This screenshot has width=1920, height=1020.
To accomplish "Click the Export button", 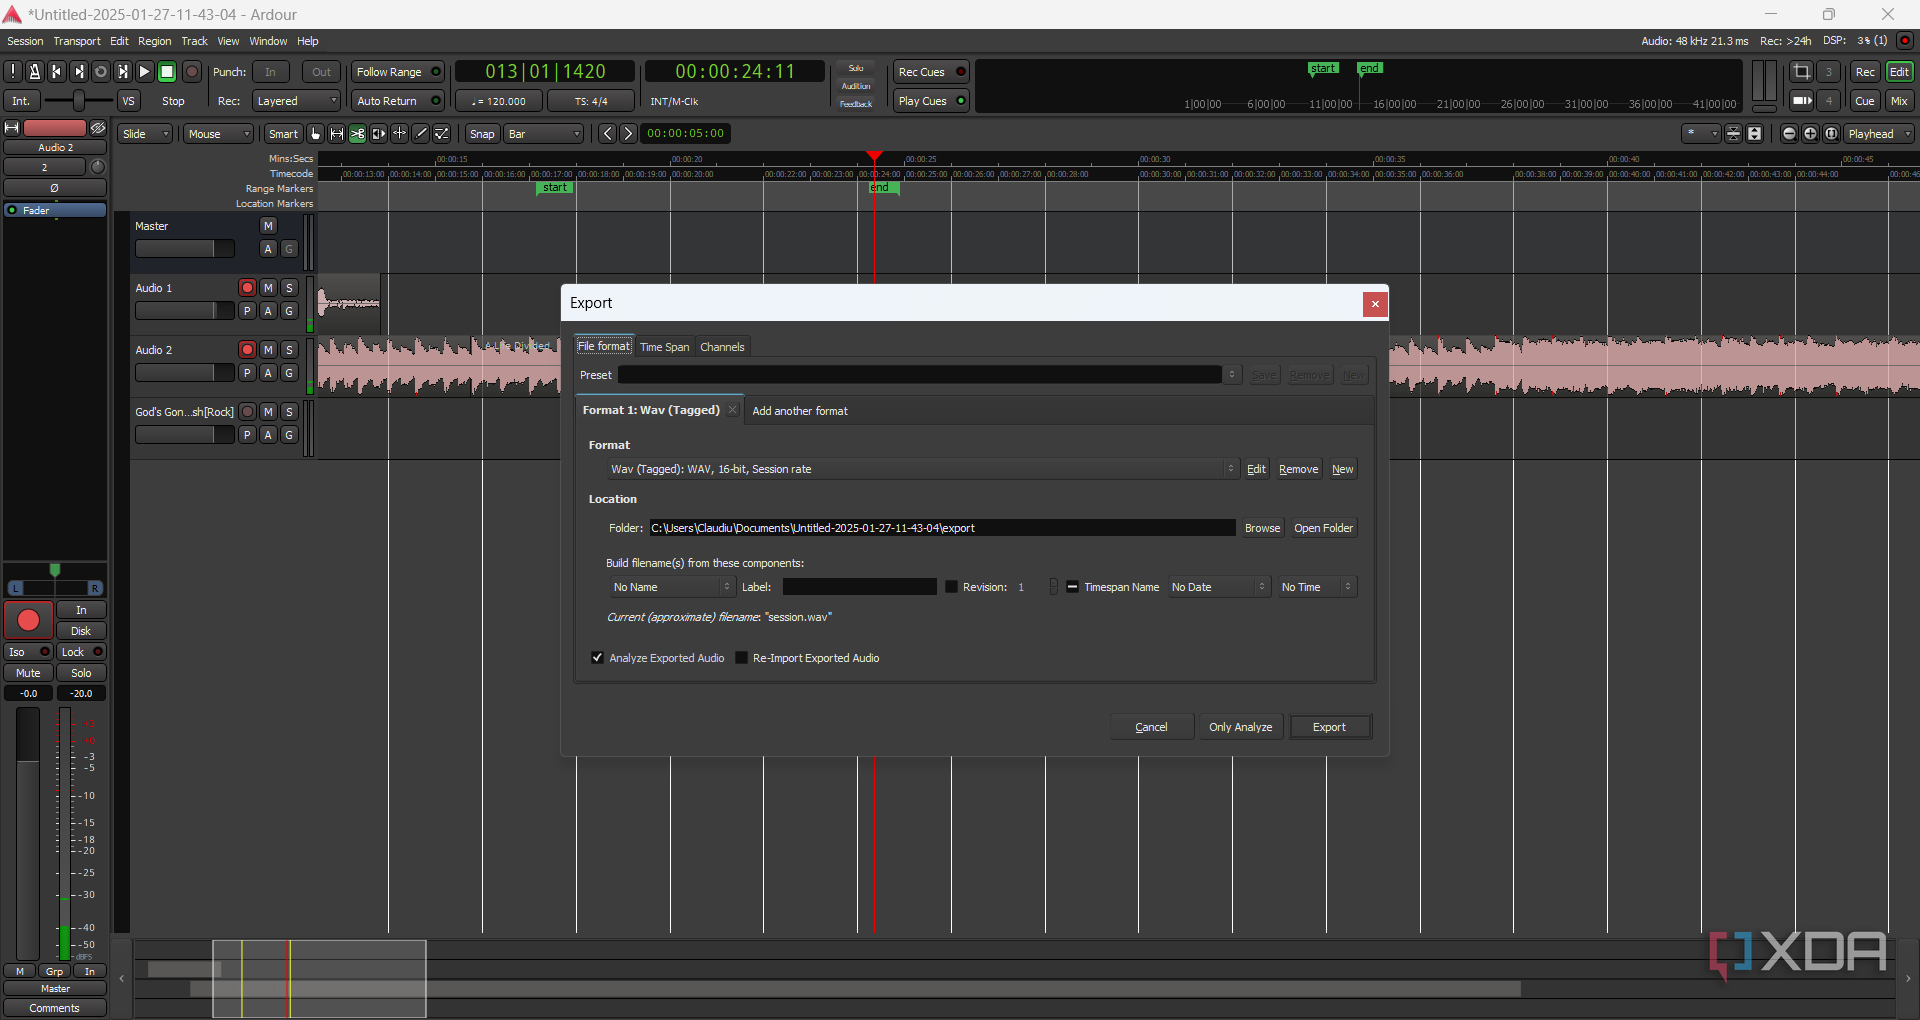I will (1330, 727).
